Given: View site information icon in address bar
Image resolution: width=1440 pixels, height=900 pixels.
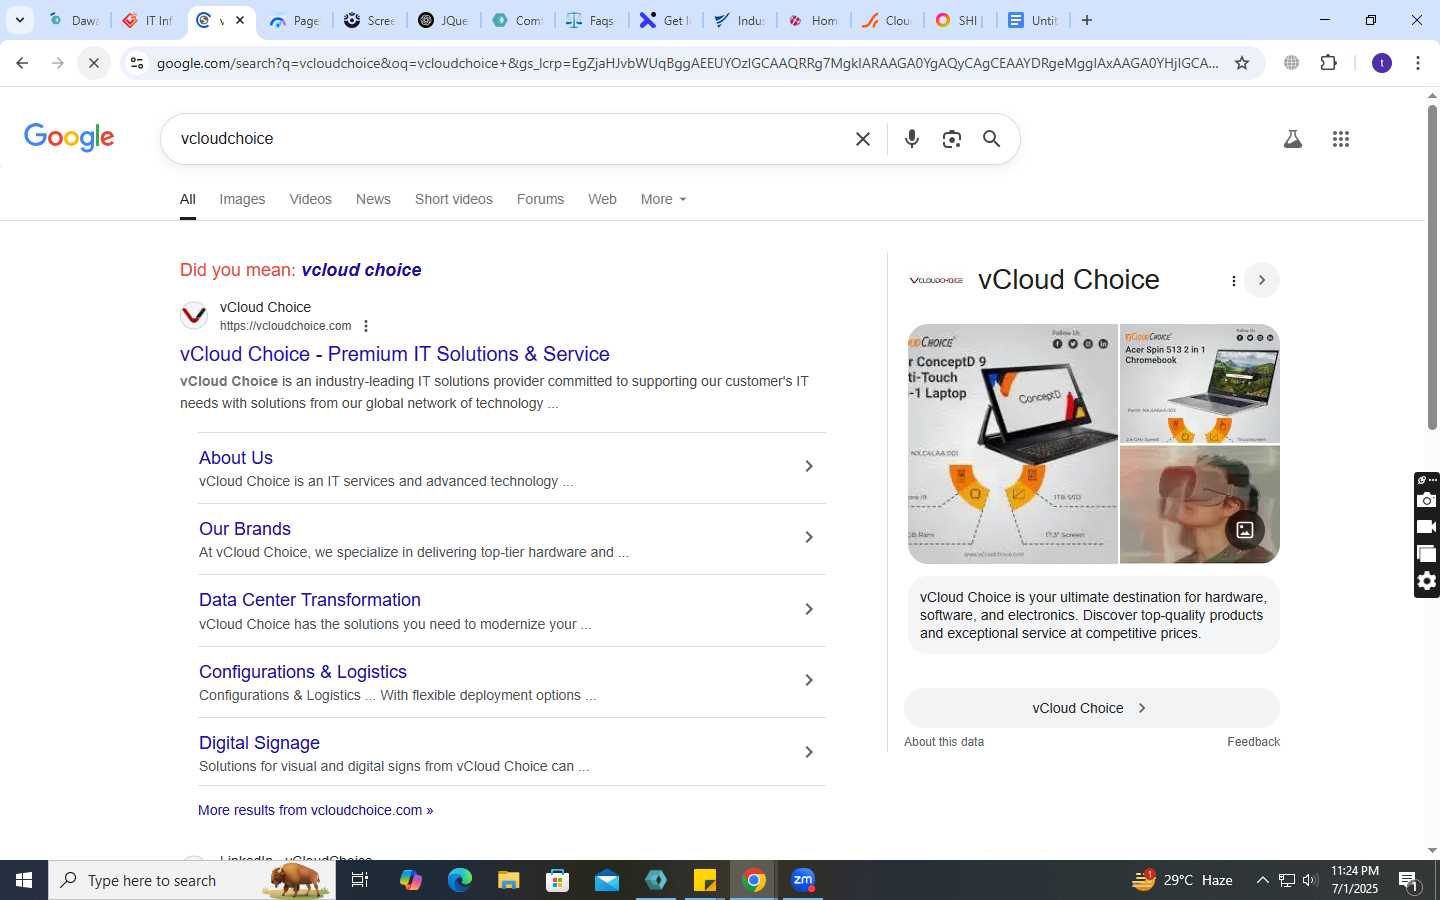Looking at the screenshot, I should [137, 63].
